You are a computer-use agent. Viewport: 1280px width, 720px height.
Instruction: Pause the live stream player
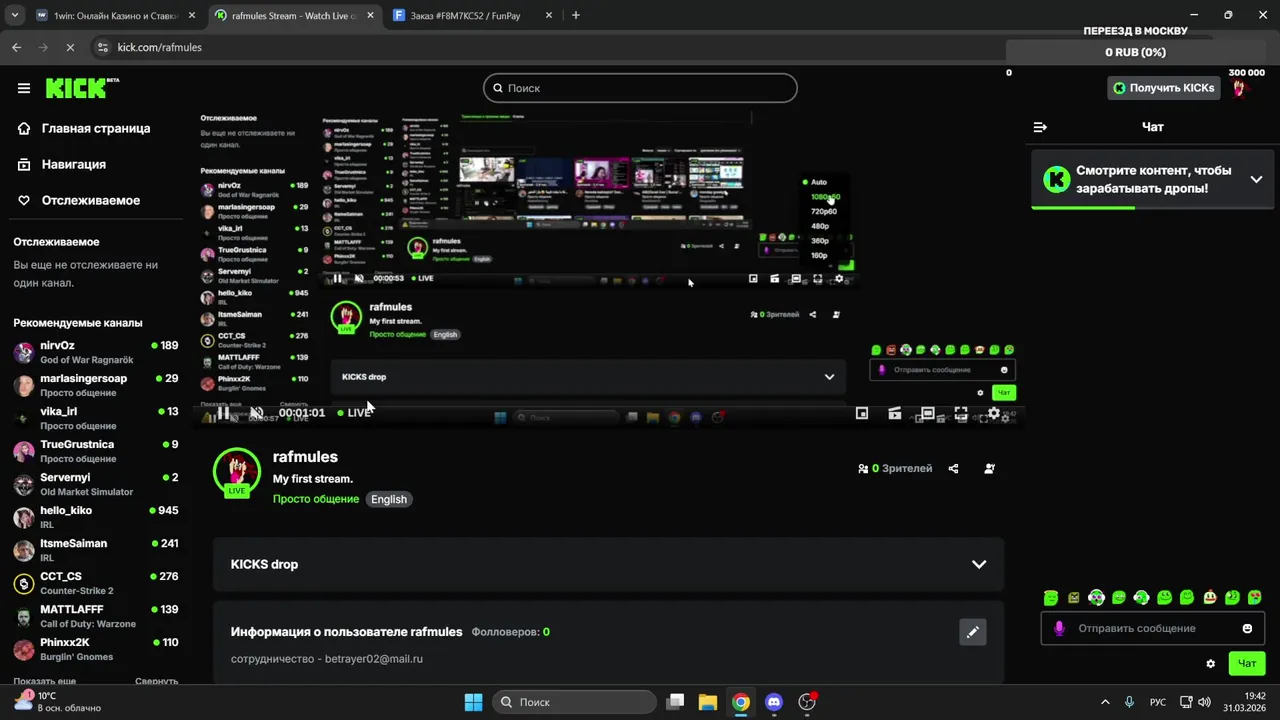[x=223, y=413]
